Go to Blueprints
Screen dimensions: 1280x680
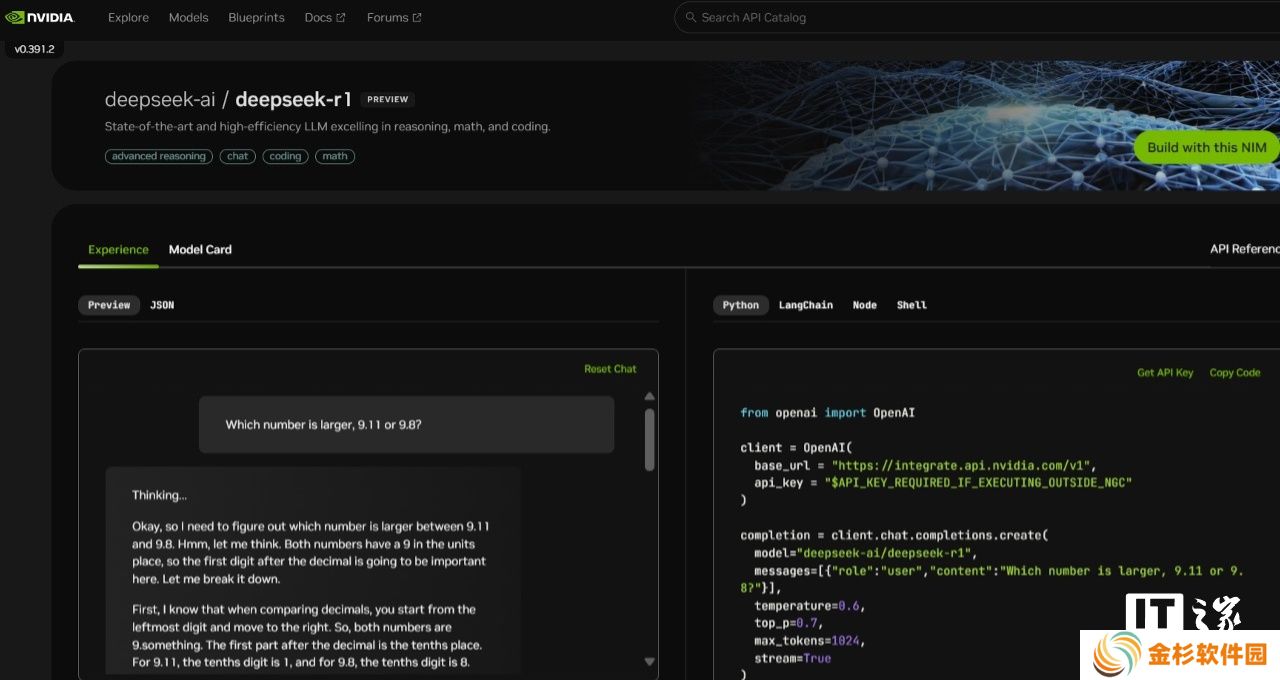256,17
